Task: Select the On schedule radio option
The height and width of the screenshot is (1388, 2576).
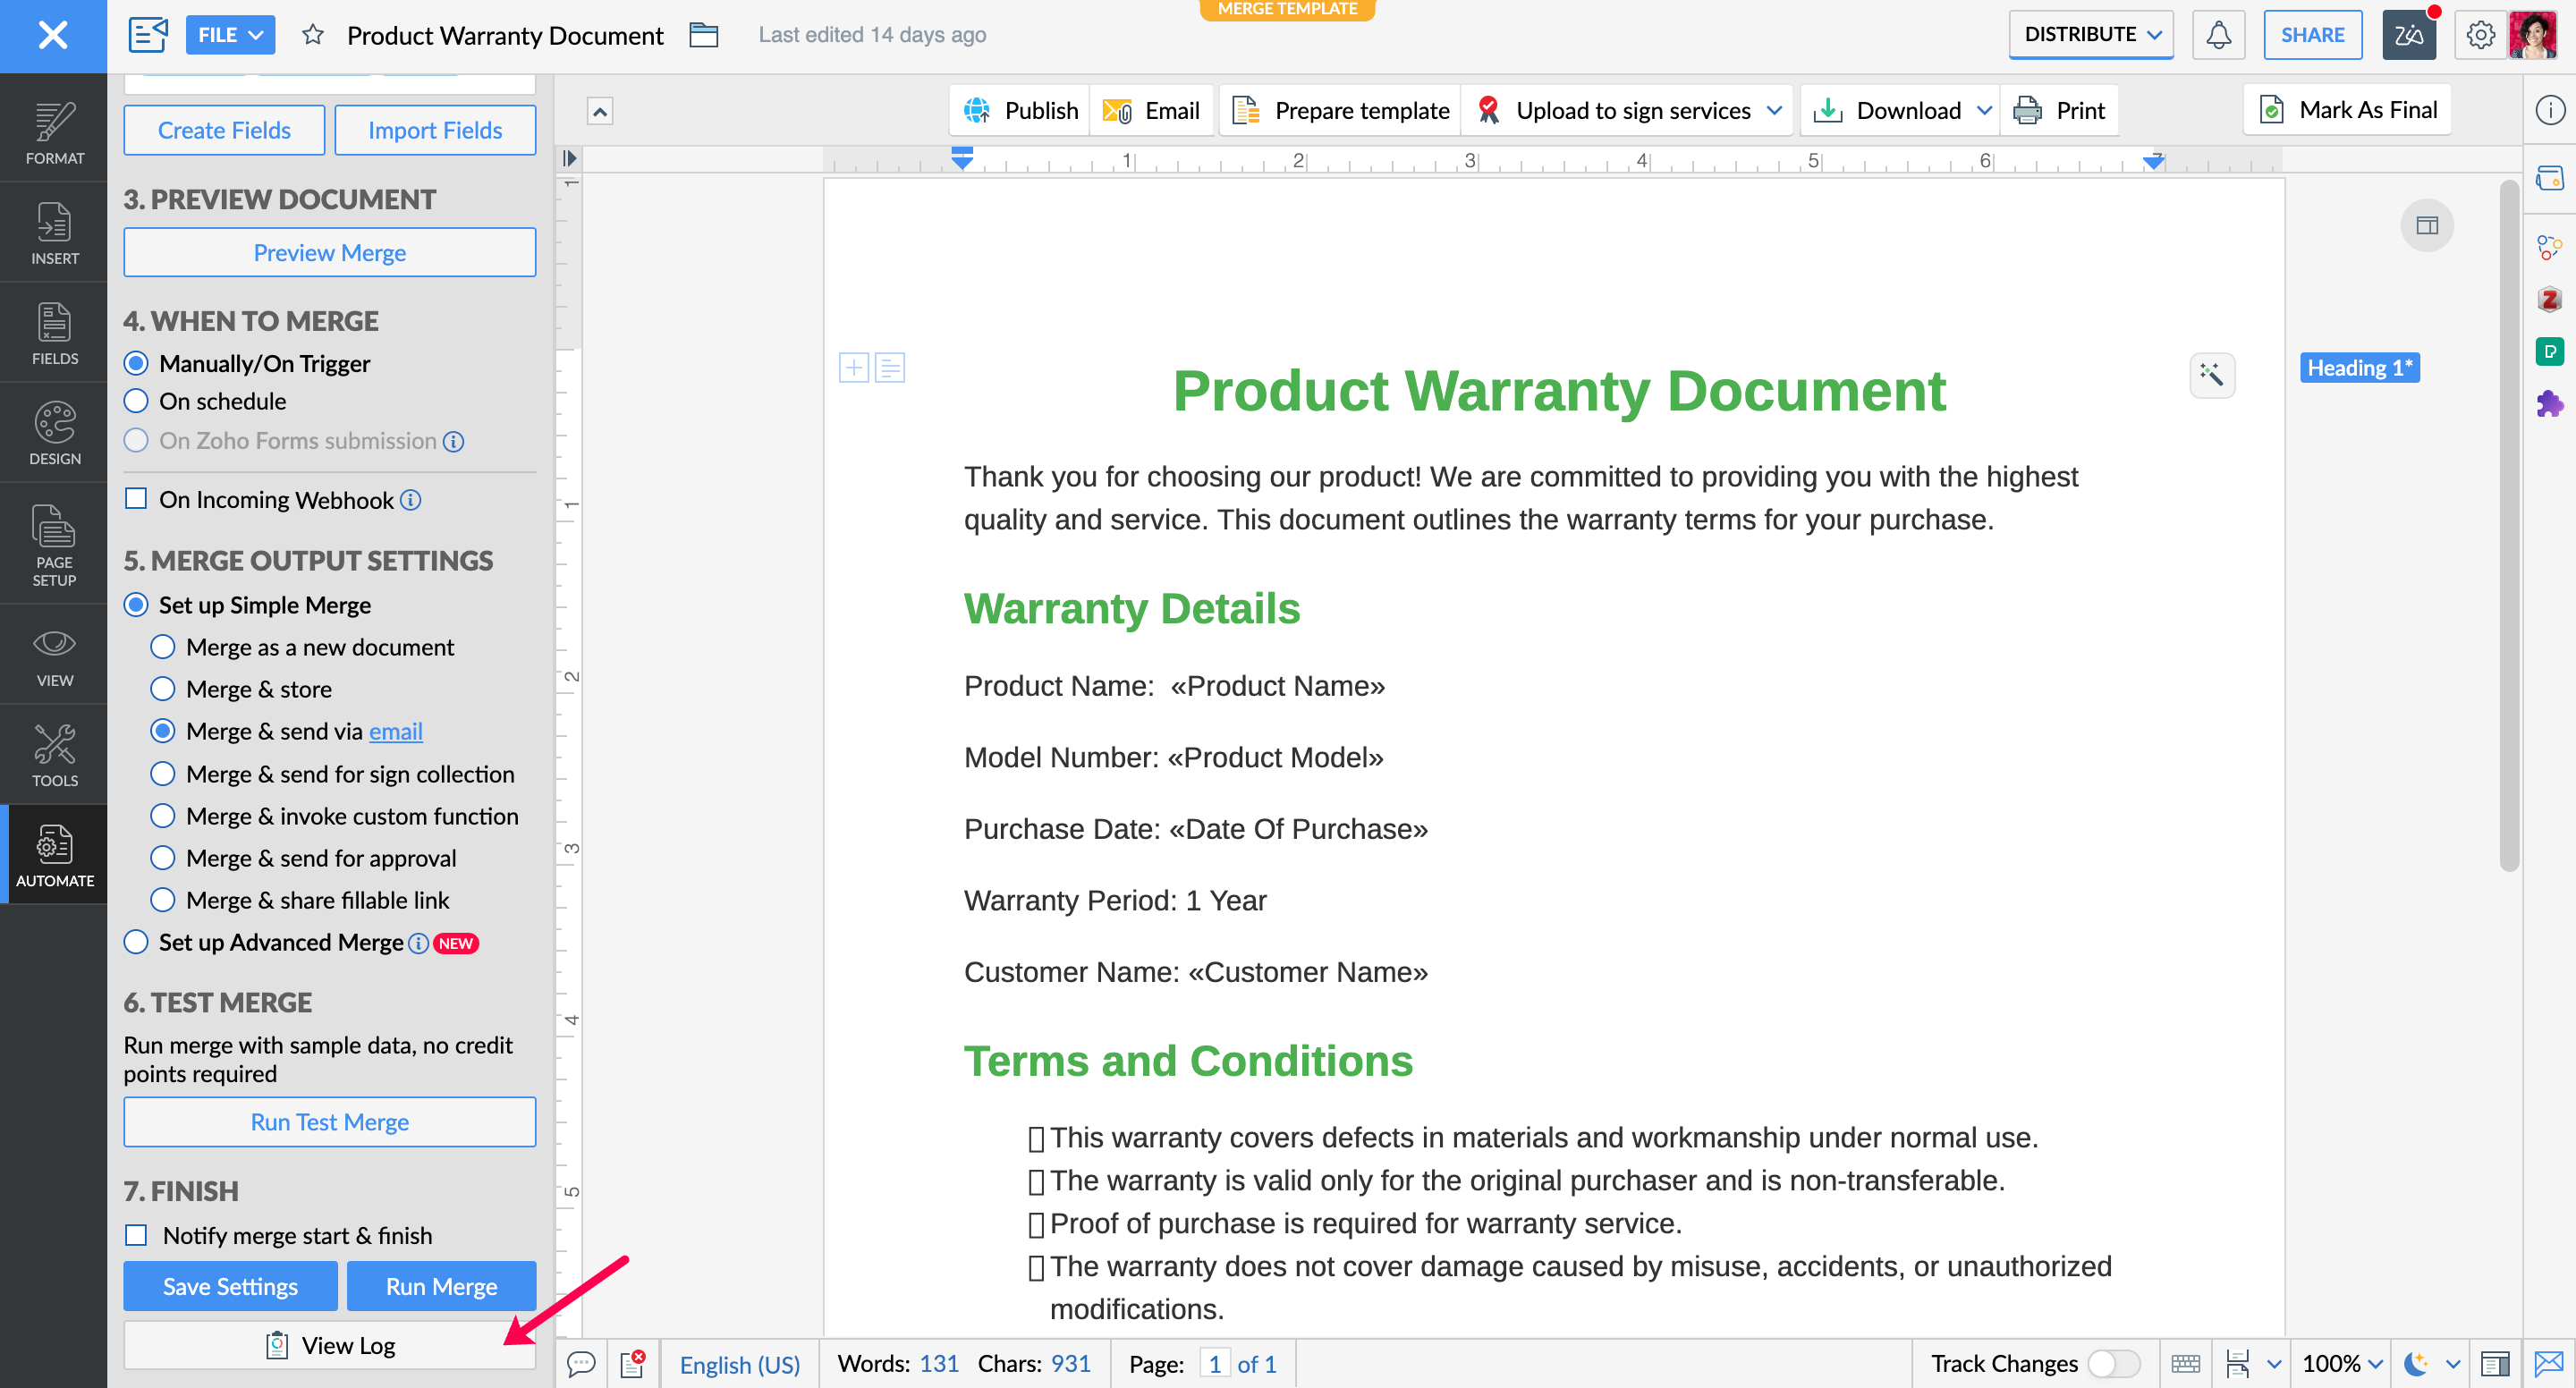Action: pos(137,401)
